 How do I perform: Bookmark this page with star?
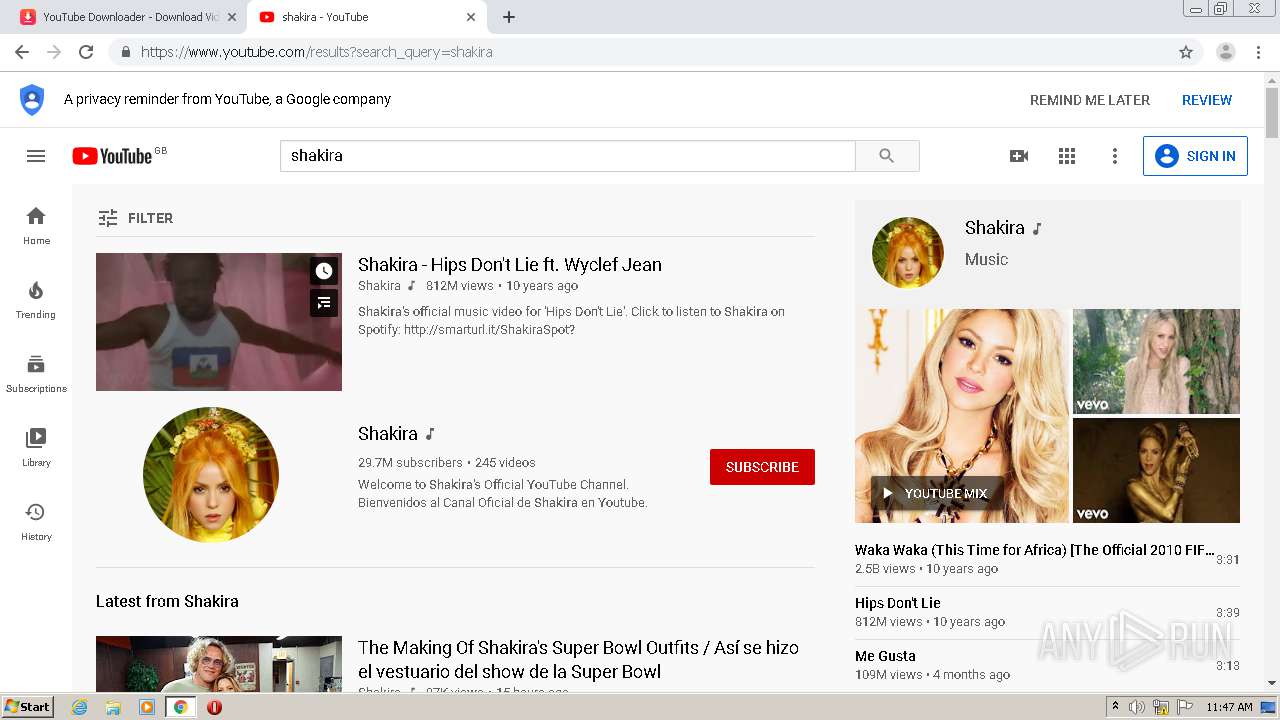pos(1186,52)
